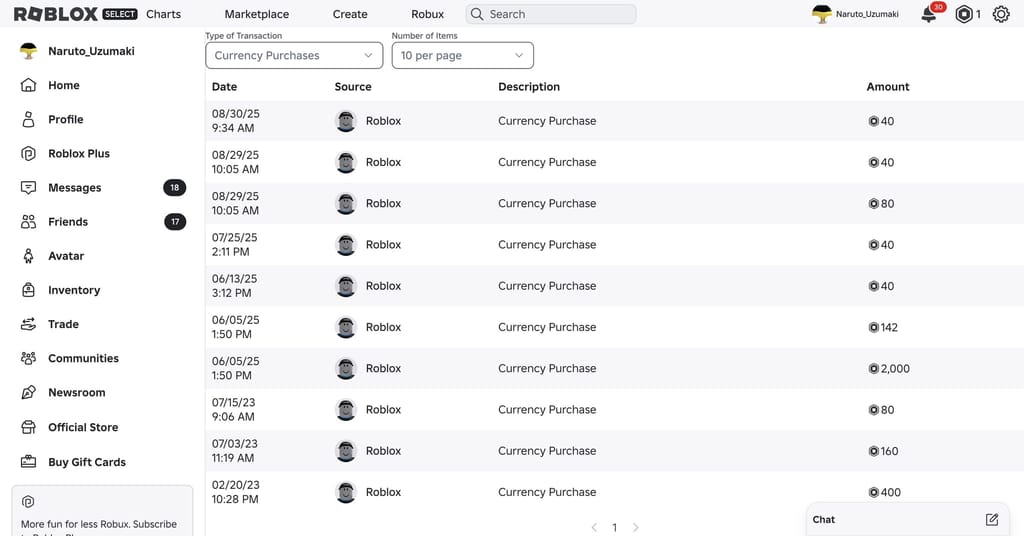The height and width of the screenshot is (536, 1024).
Task: Click the 07/15/23 9:06 AM date cell
Action: pyautogui.click(x=234, y=409)
